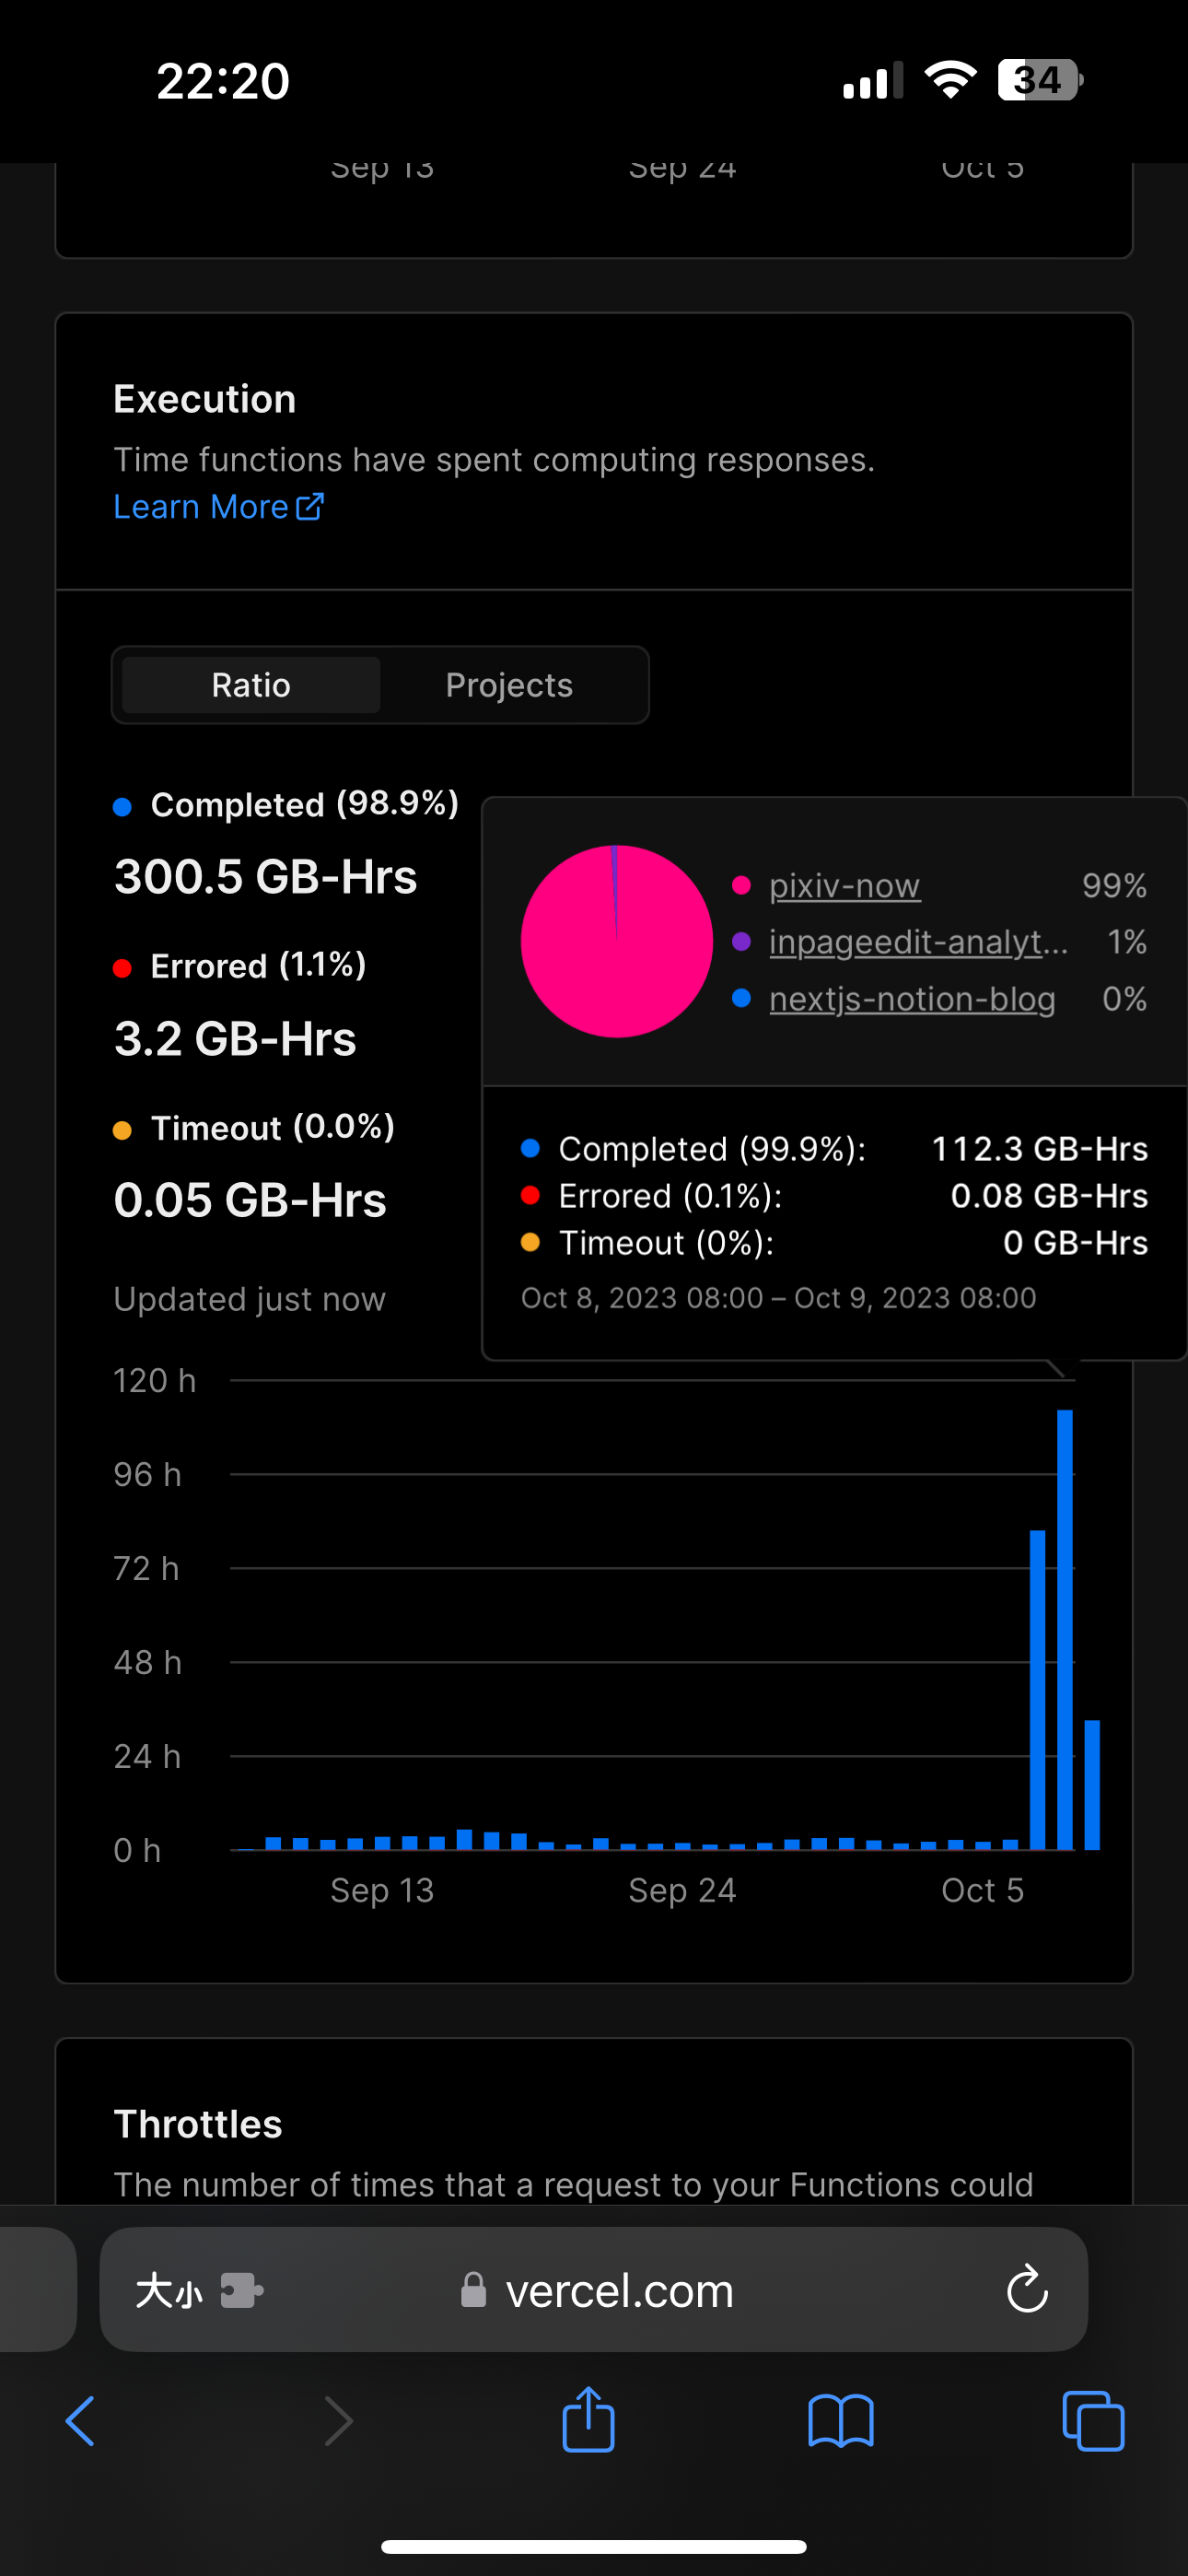1188x2576 pixels.
Task: Open the Safari share sheet
Action: click(x=589, y=2420)
